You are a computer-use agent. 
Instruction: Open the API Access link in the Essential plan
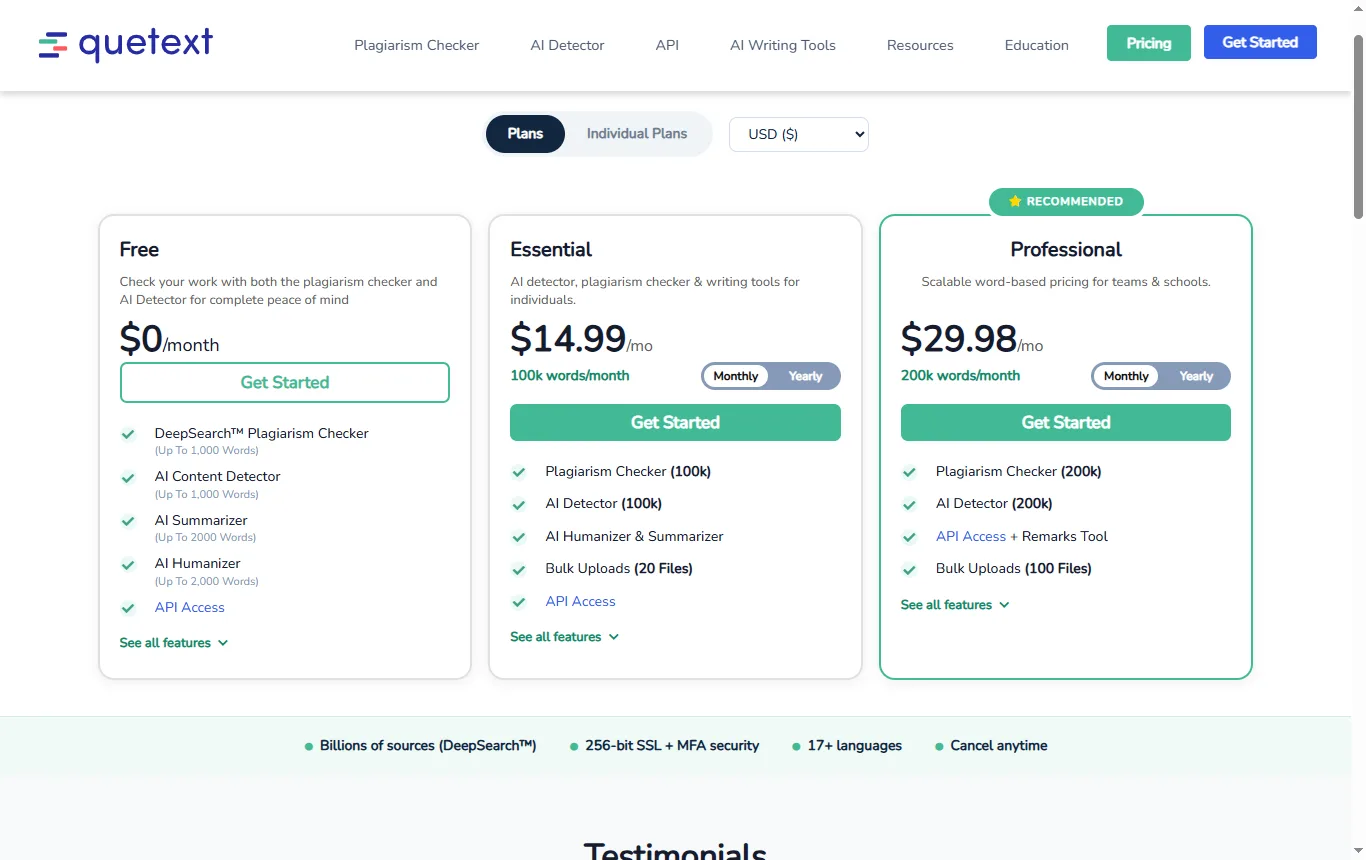click(580, 602)
